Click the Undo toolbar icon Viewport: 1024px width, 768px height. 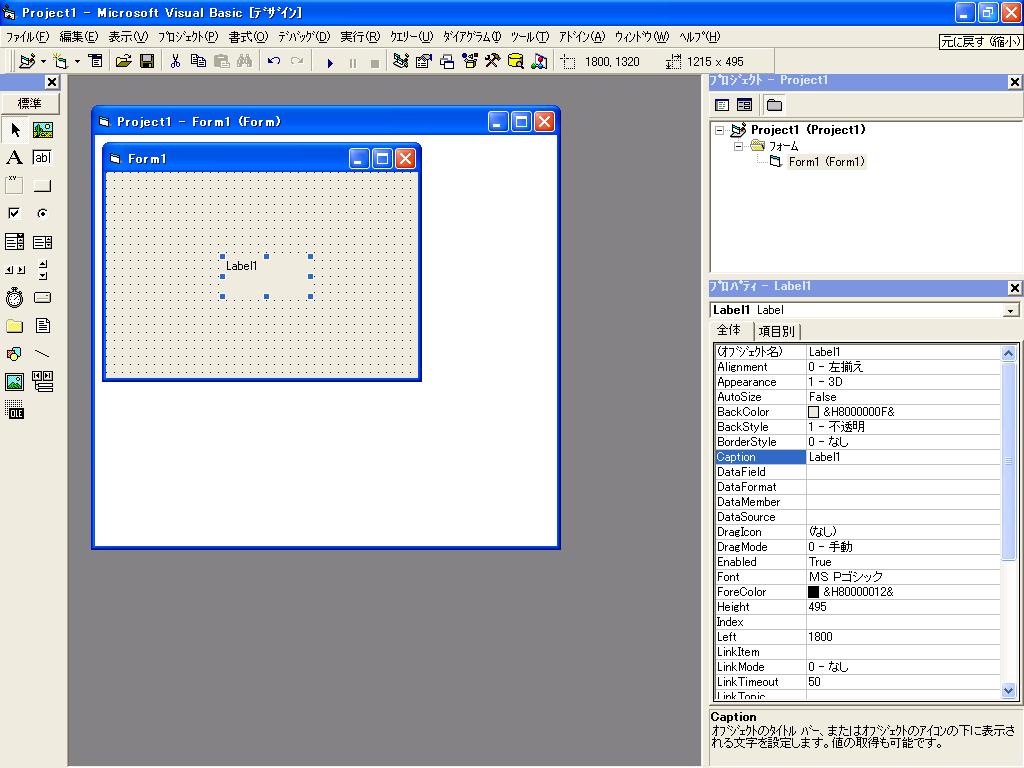[274, 61]
